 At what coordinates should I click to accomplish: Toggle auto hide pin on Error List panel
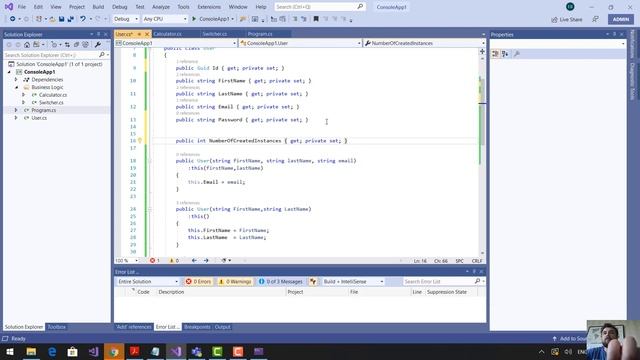[x=474, y=272]
